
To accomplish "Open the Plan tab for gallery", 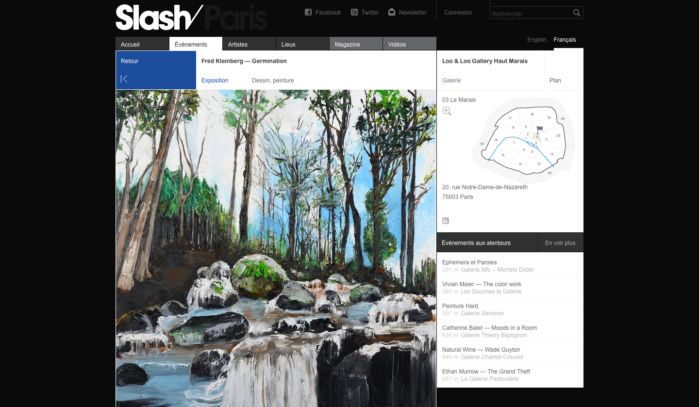I will (x=555, y=80).
